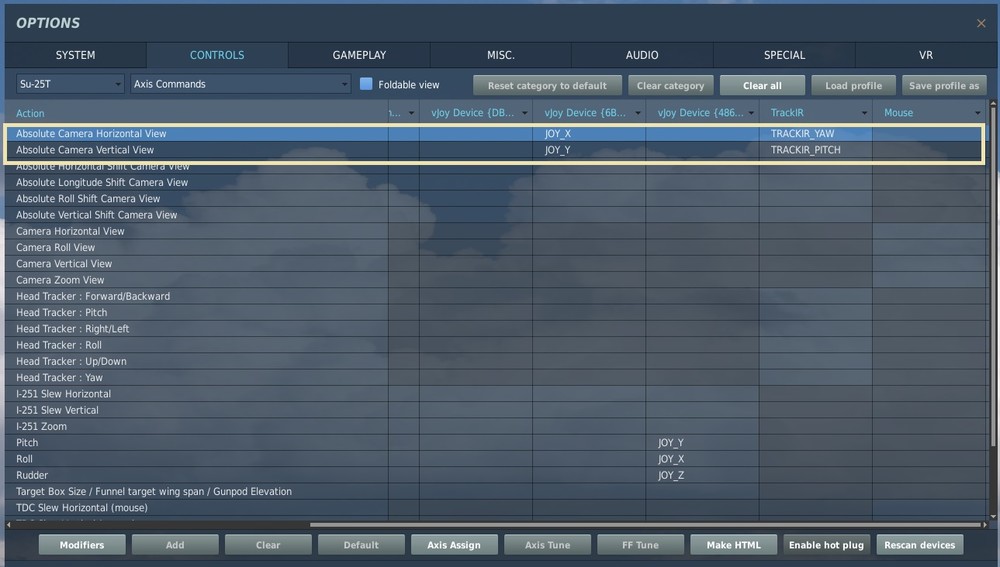Click the Clear all button

coord(762,85)
